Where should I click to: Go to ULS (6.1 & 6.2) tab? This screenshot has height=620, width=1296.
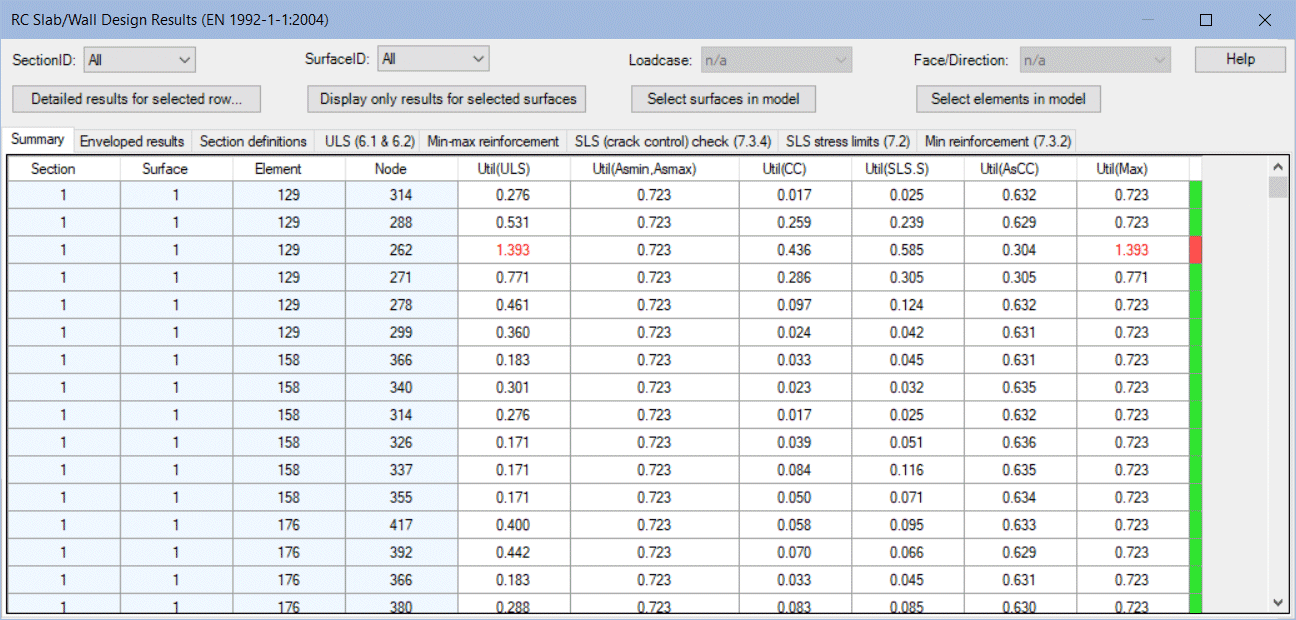pos(369,141)
